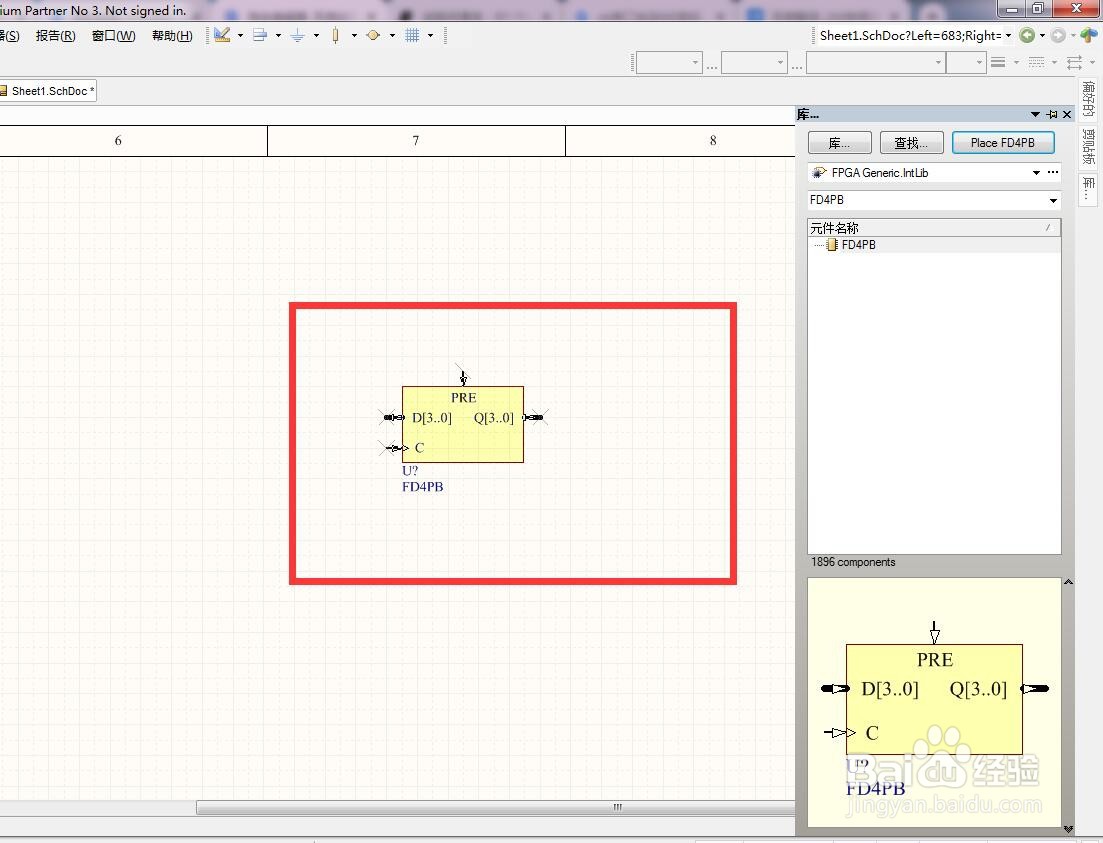
Task: Open the home page icon
Action: pyautogui.click(x=1088, y=35)
